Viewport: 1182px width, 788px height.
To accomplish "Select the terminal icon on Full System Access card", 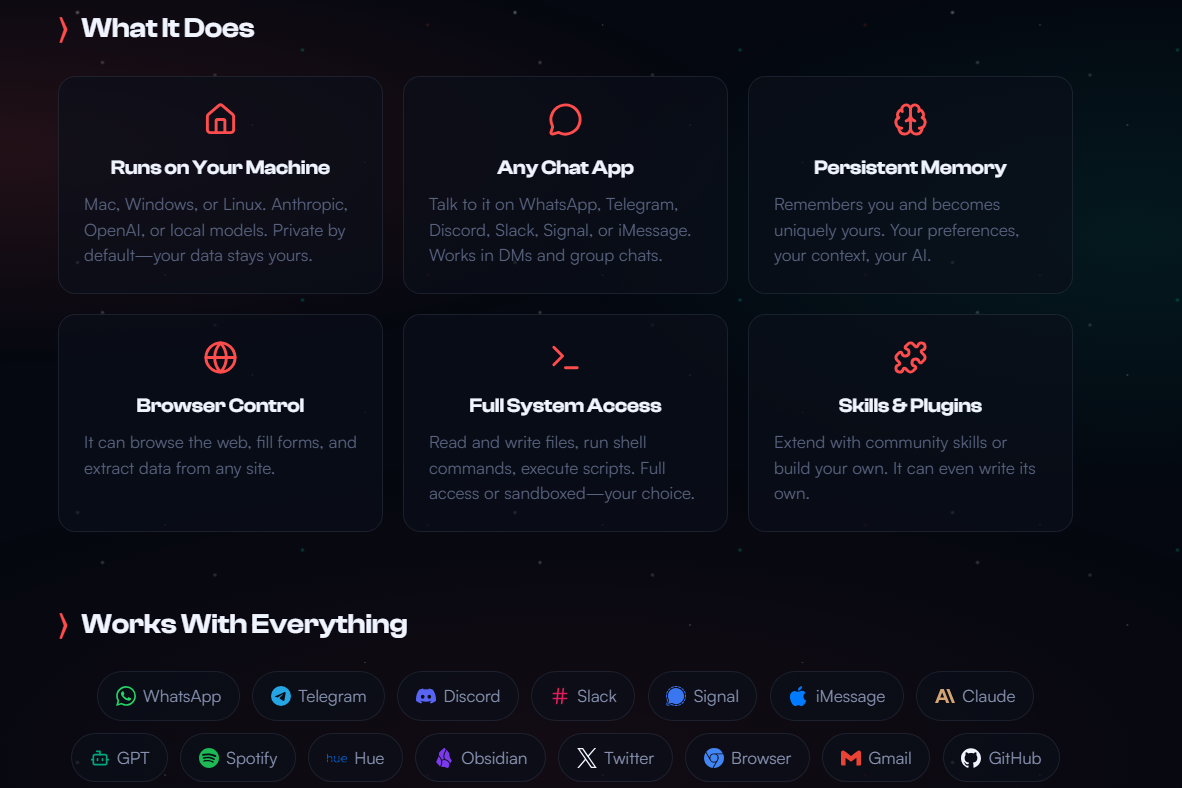I will [x=565, y=357].
